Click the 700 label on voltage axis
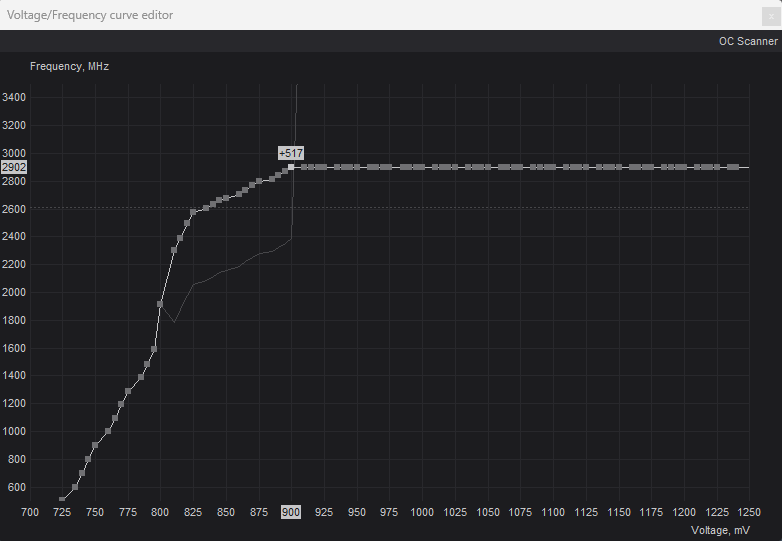This screenshot has height=541, width=782. (x=30, y=512)
